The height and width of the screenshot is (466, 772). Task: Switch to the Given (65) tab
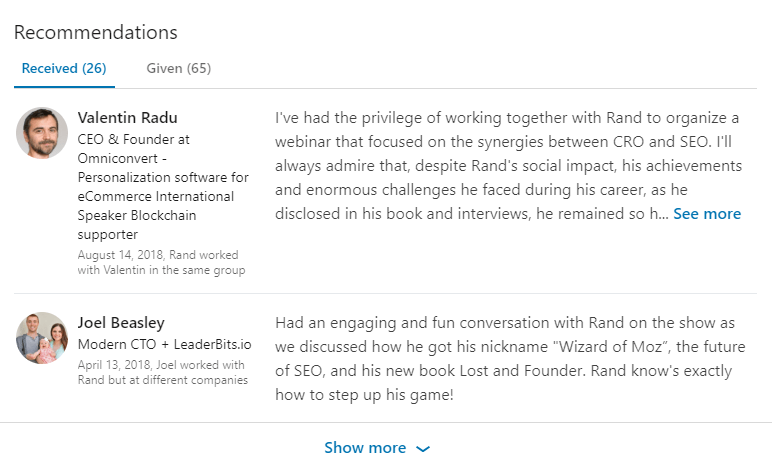[x=179, y=68]
